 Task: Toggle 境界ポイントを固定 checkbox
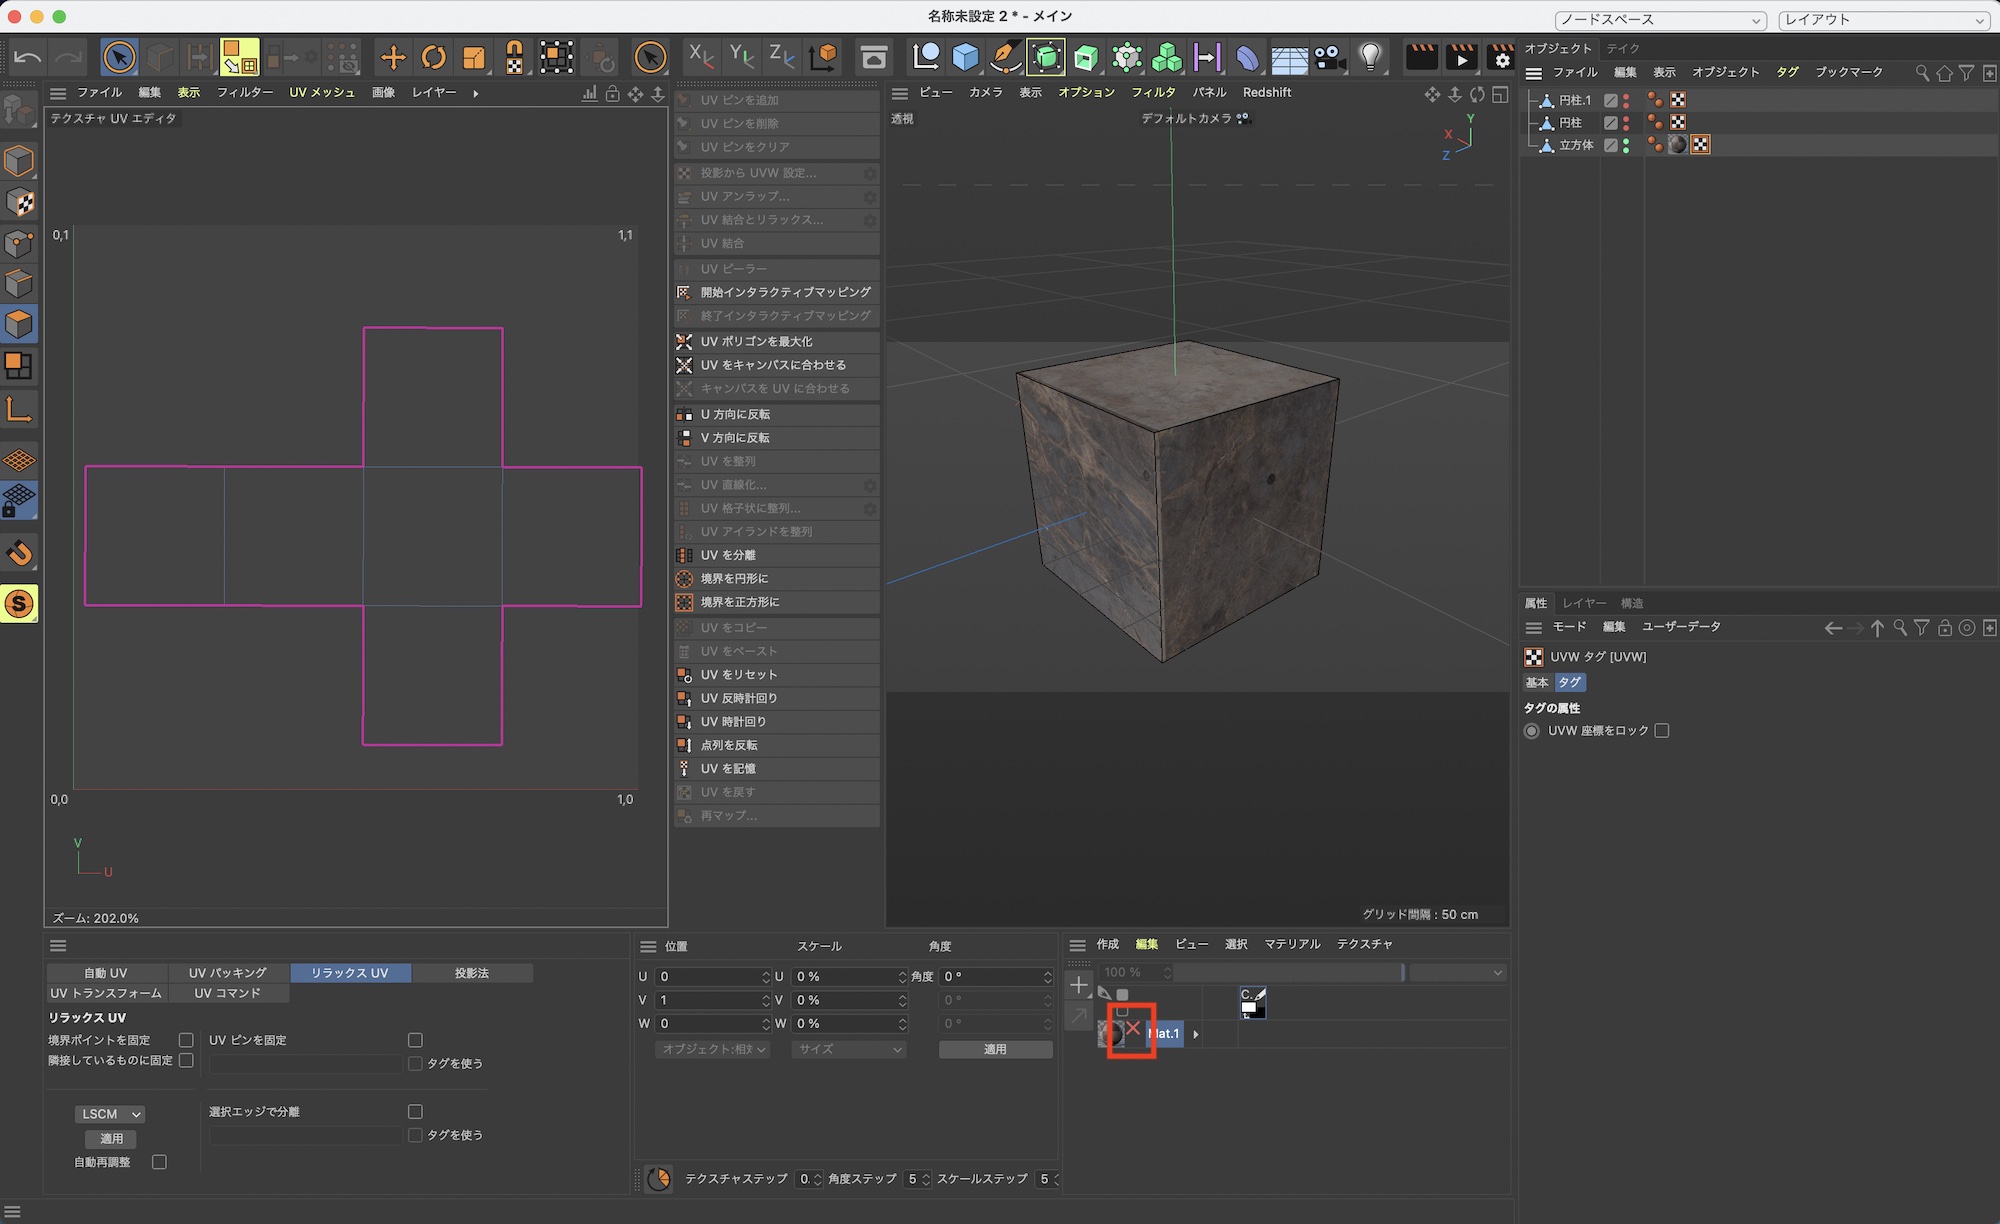[x=186, y=1040]
